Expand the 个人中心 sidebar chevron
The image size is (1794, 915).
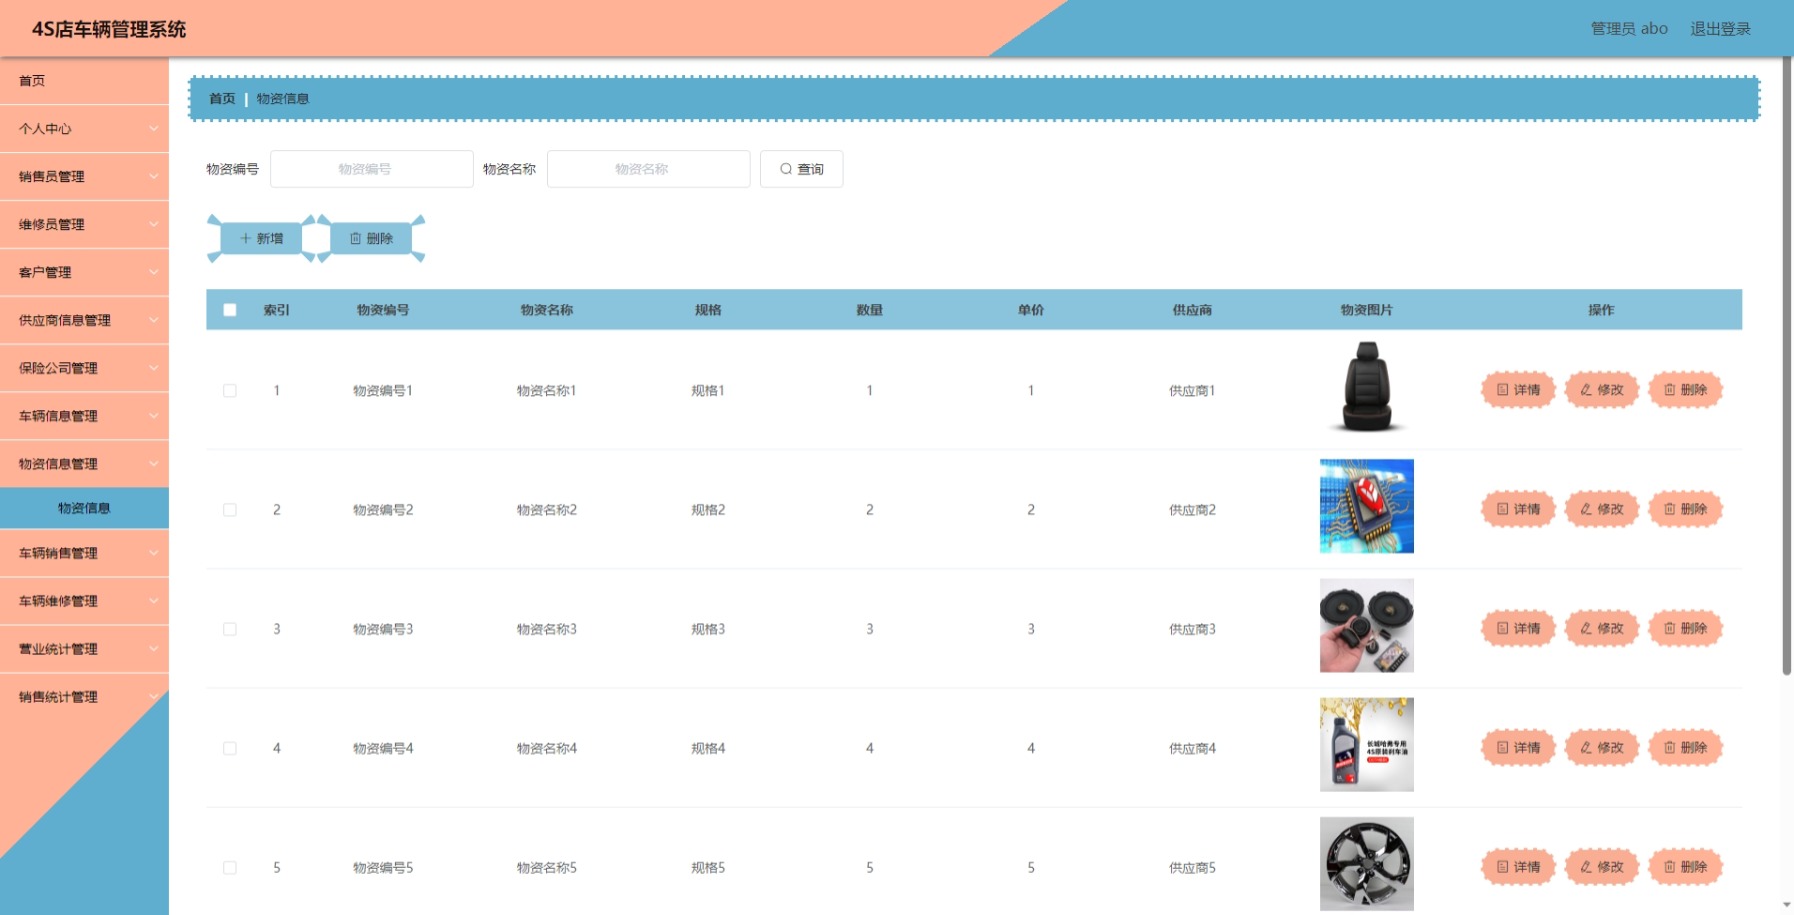153,129
